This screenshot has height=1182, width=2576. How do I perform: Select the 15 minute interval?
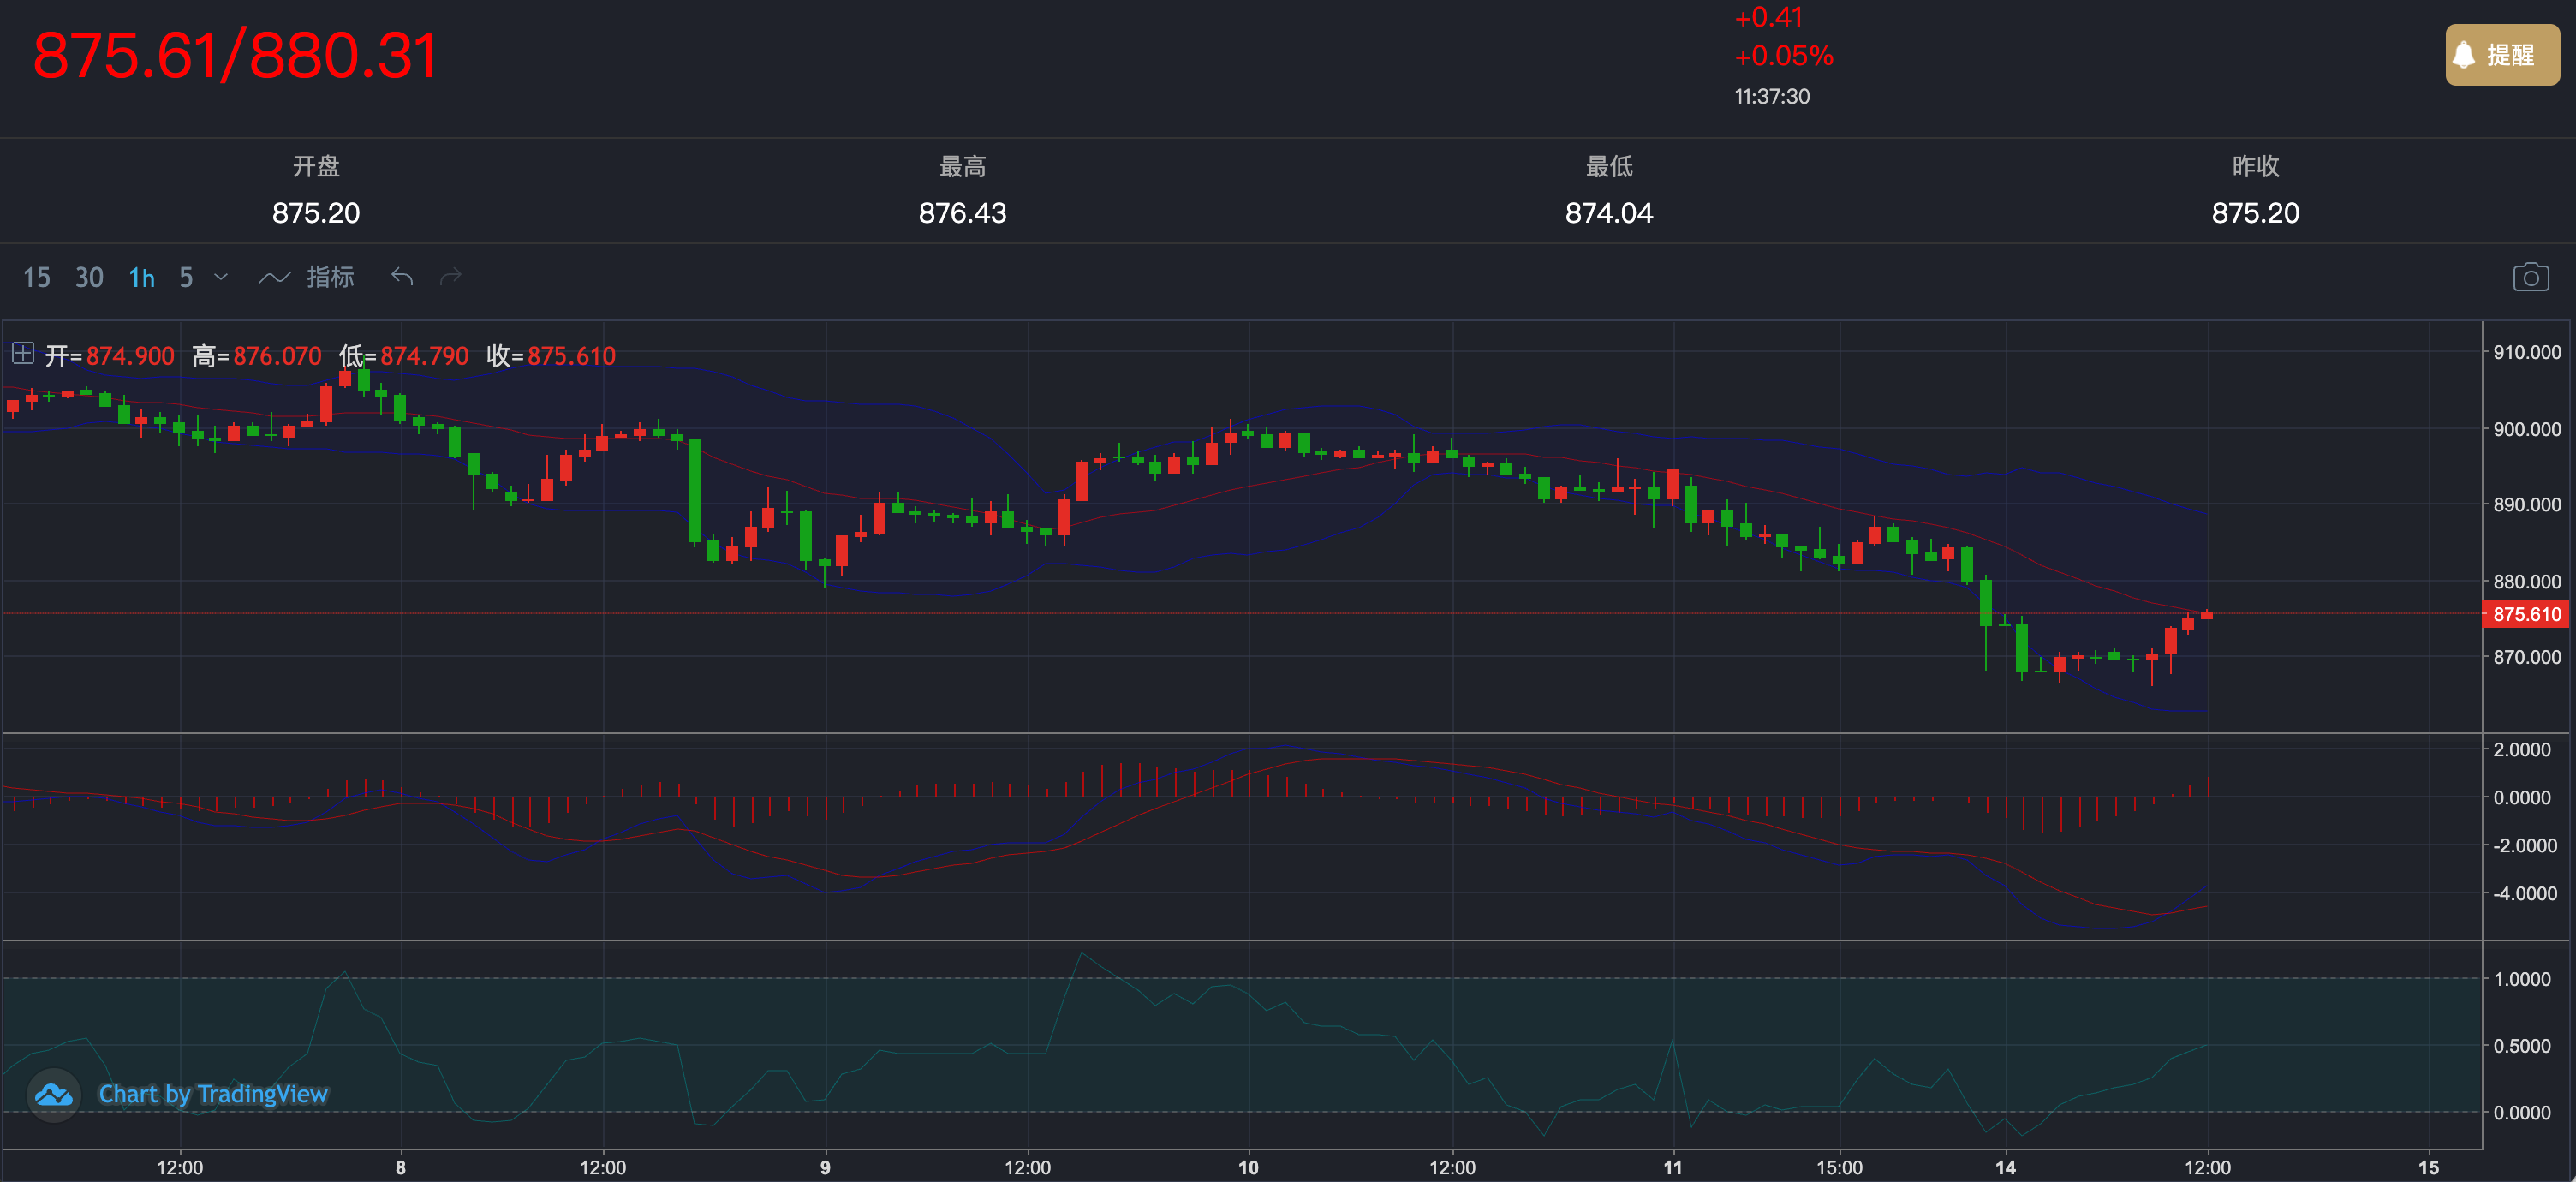point(37,277)
